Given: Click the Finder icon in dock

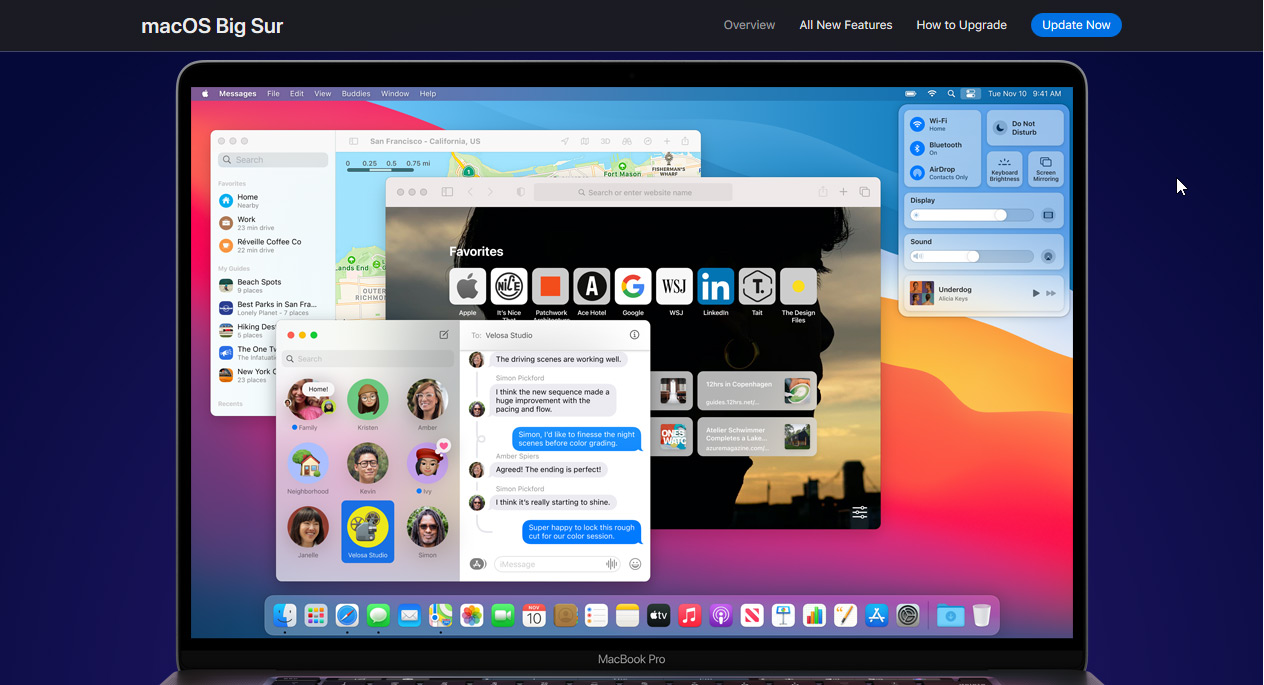Looking at the screenshot, I should coord(285,616).
